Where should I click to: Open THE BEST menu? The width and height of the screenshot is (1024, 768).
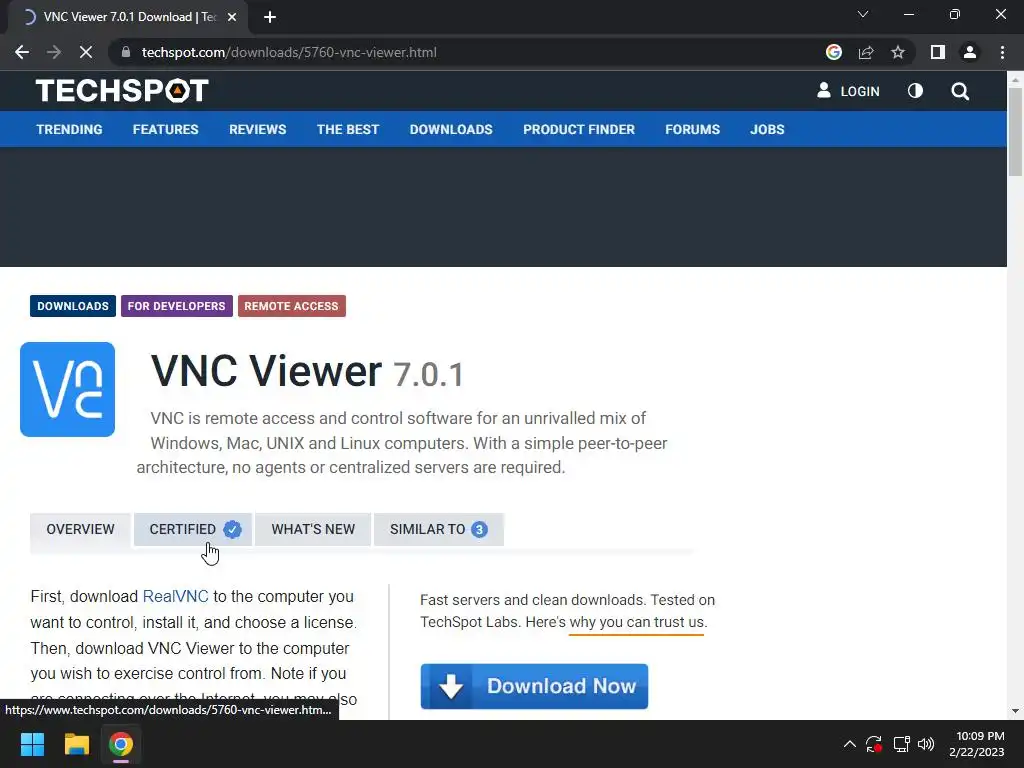click(348, 129)
